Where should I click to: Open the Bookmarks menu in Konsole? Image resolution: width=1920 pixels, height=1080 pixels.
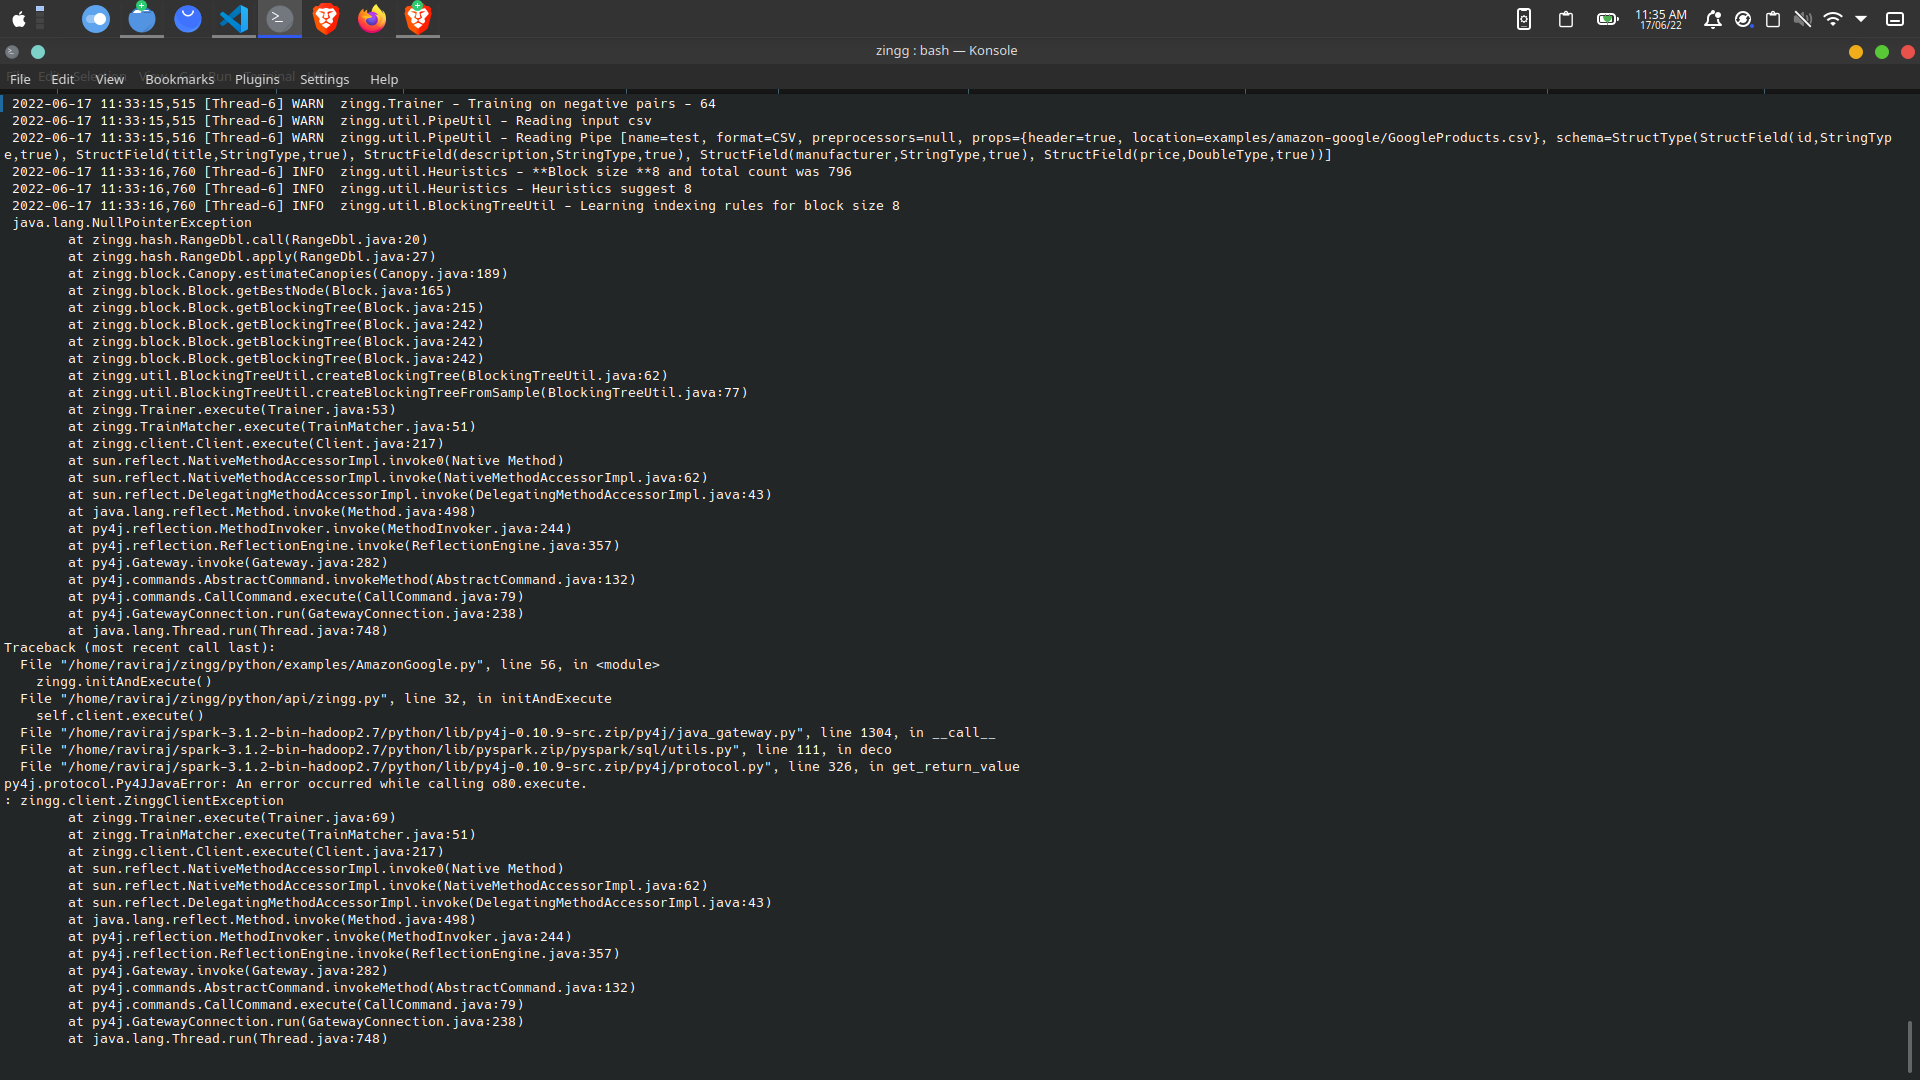pyautogui.click(x=179, y=79)
